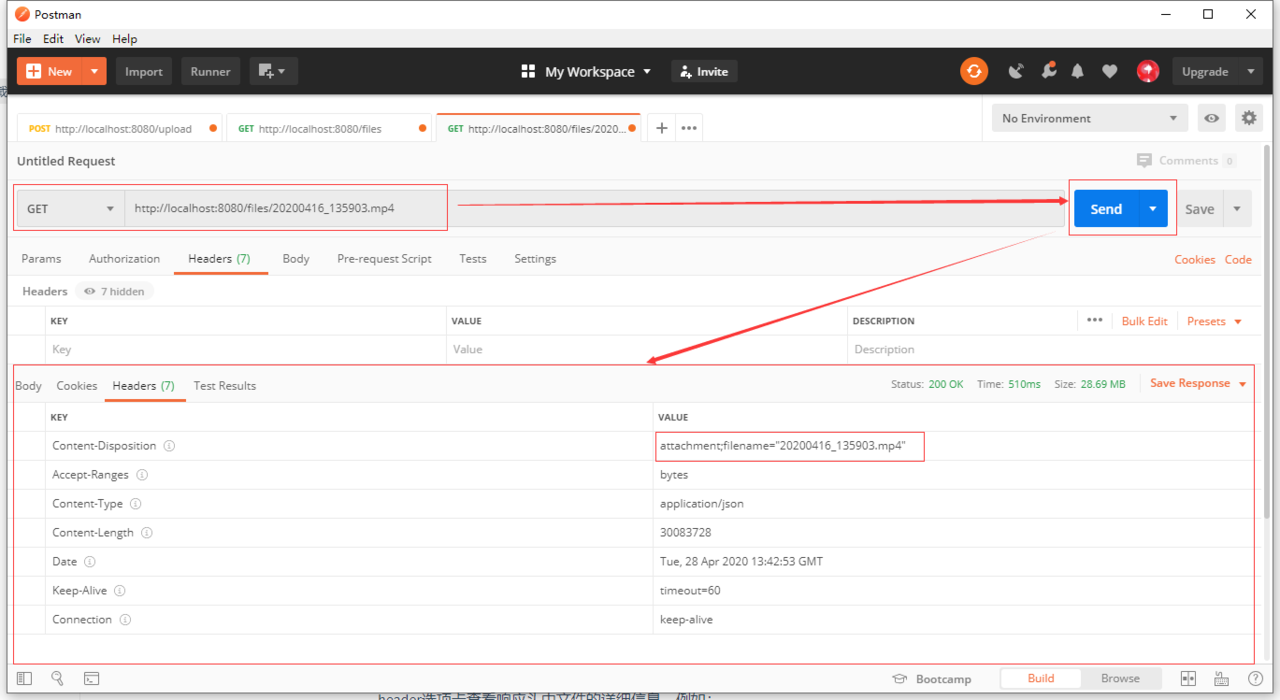Open the Help menu
This screenshot has height=700, width=1280.
(x=125, y=39)
